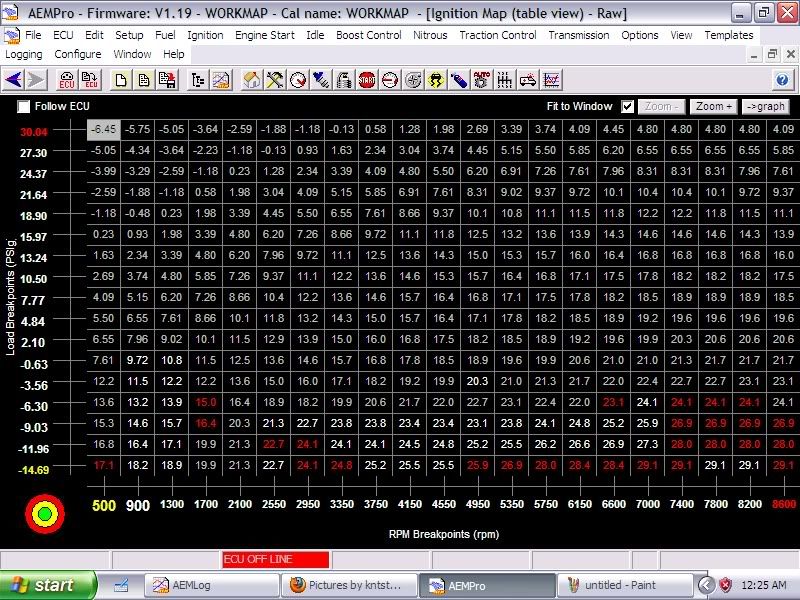Open the Traction Control menu
Image resolution: width=800 pixels, height=600 pixels.
click(498, 35)
